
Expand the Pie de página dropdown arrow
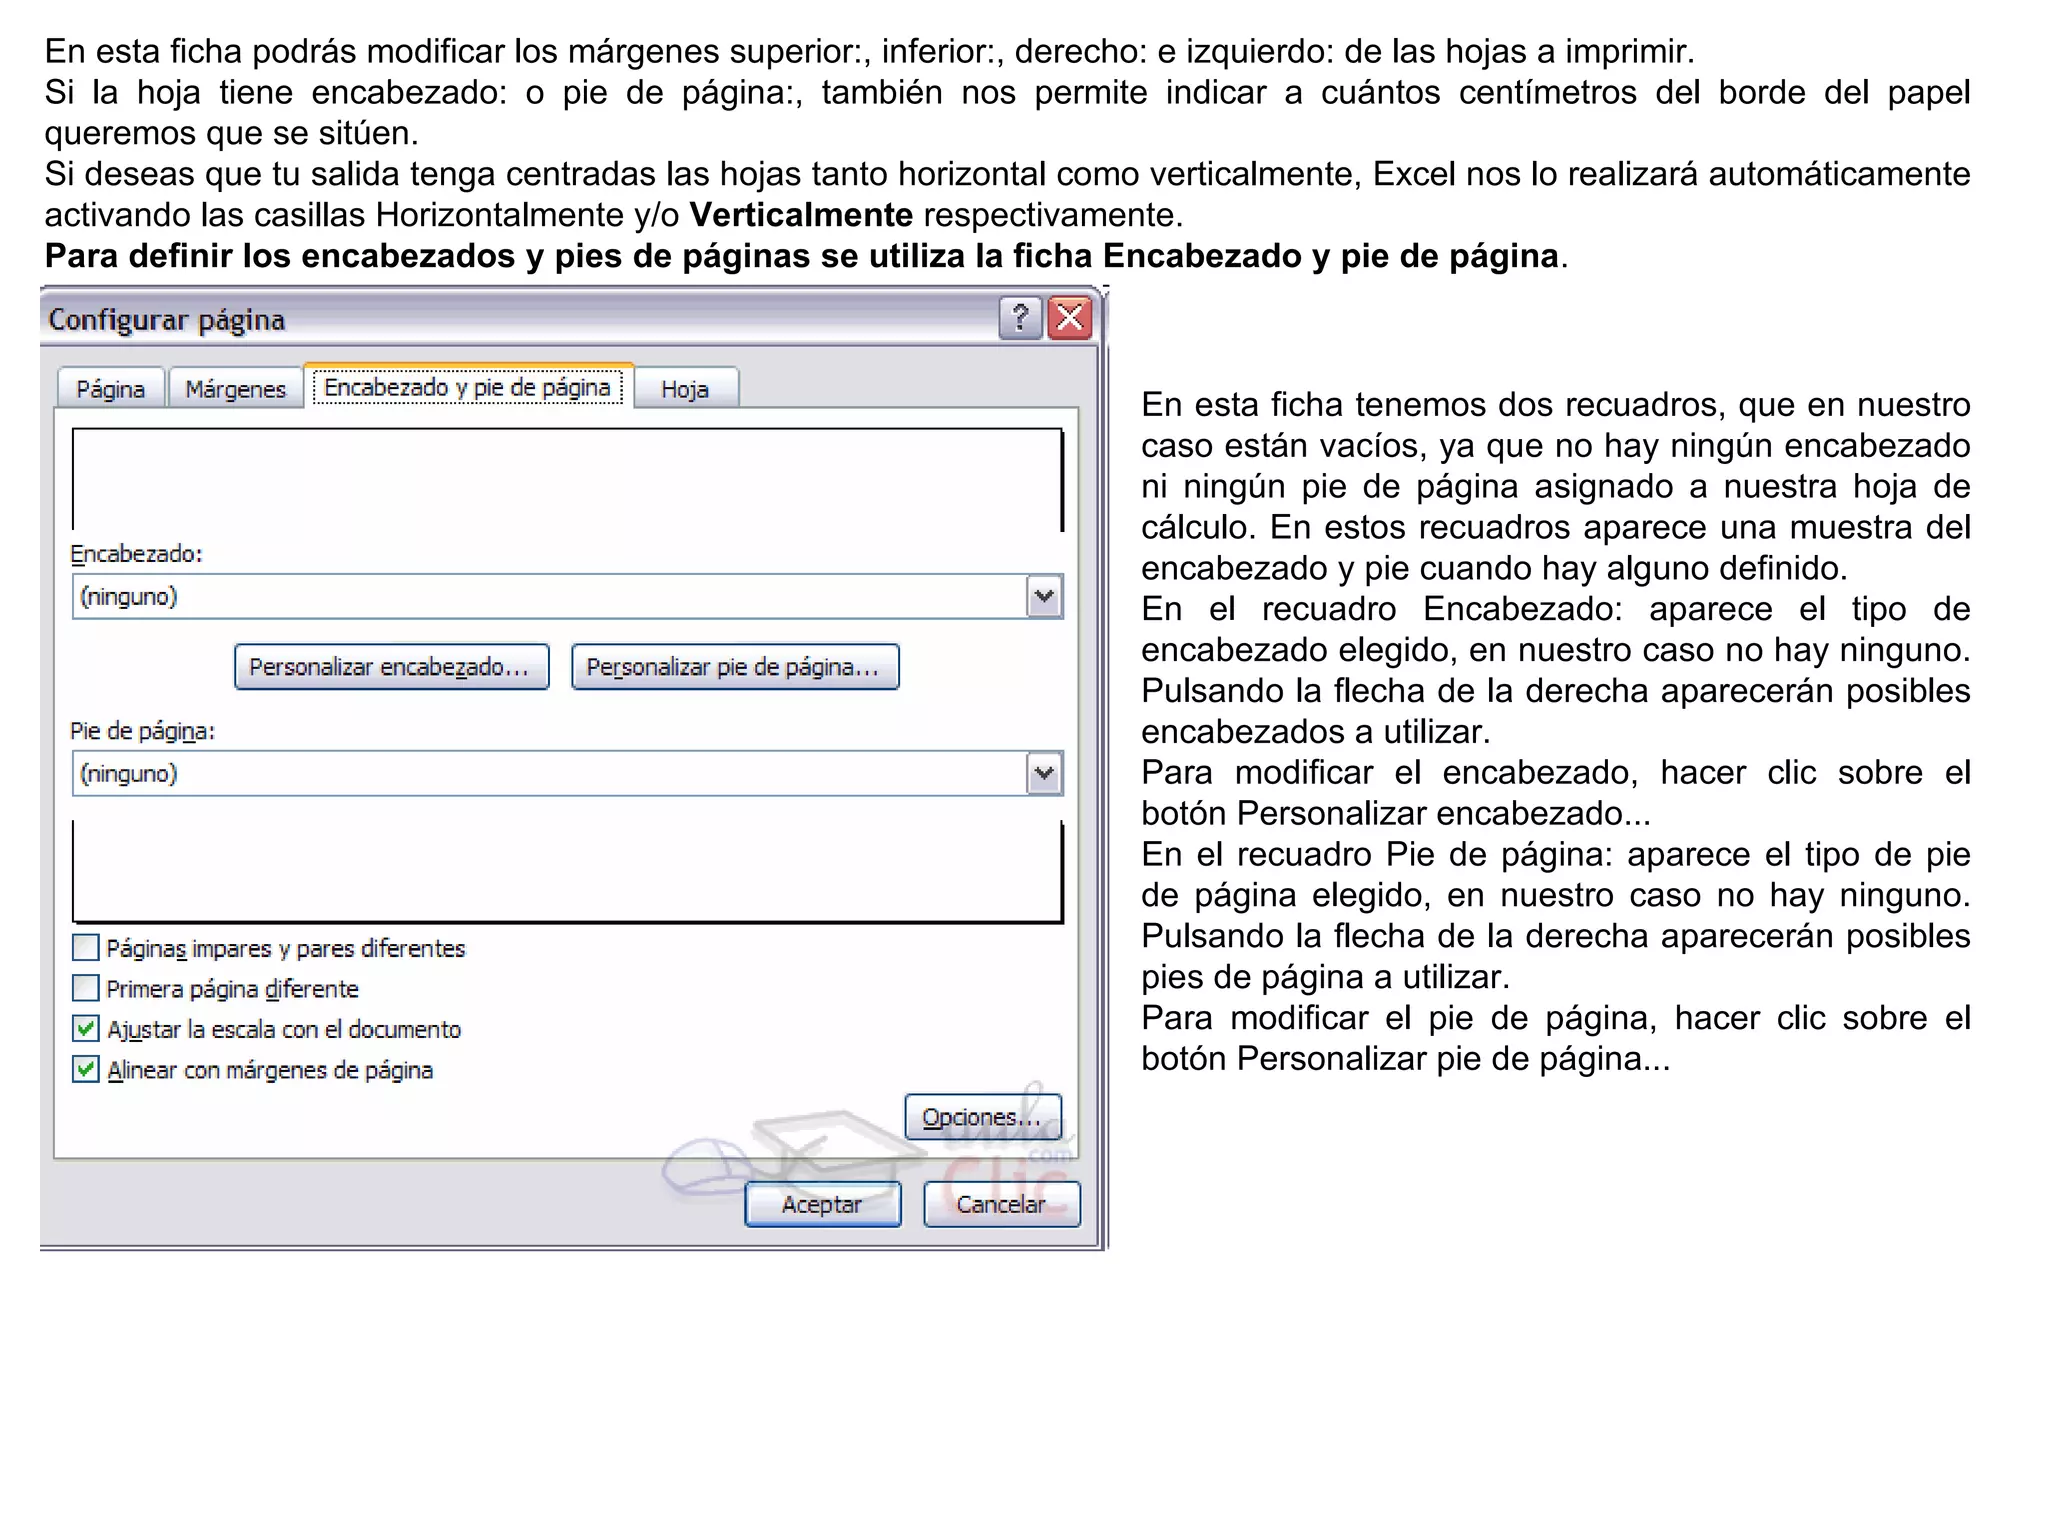[x=1044, y=774]
